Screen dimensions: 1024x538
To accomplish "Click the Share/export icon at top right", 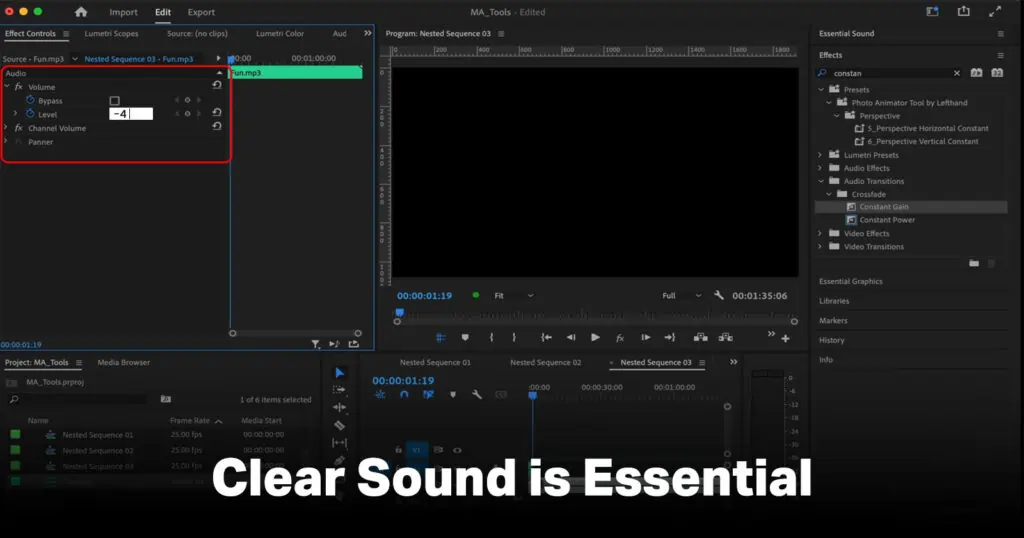I will click(x=963, y=12).
